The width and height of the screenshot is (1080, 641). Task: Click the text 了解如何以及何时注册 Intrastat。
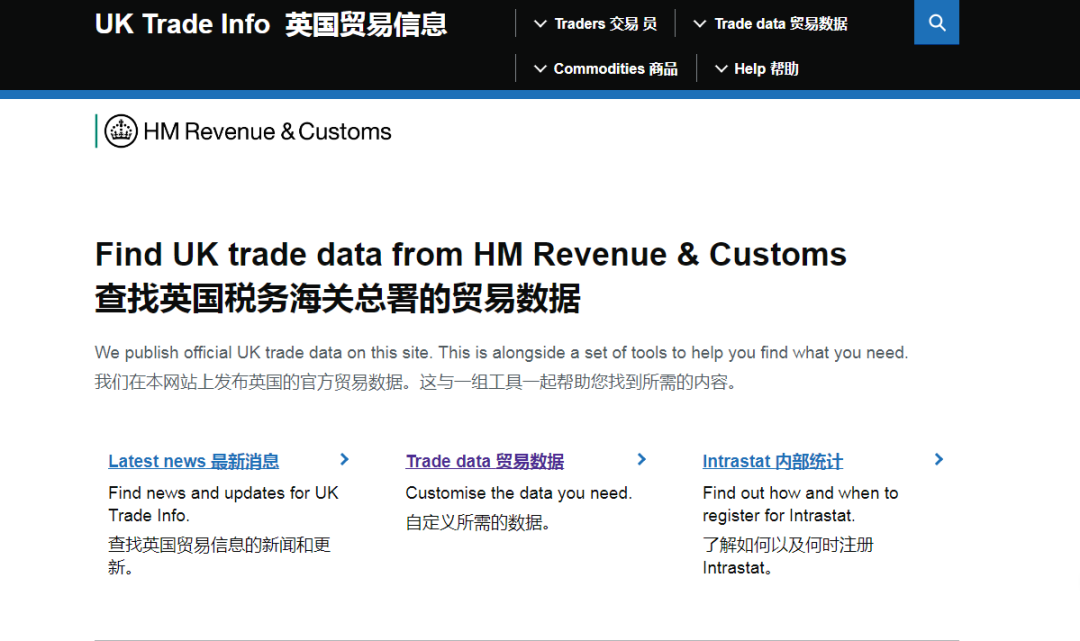click(x=788, y=556)
